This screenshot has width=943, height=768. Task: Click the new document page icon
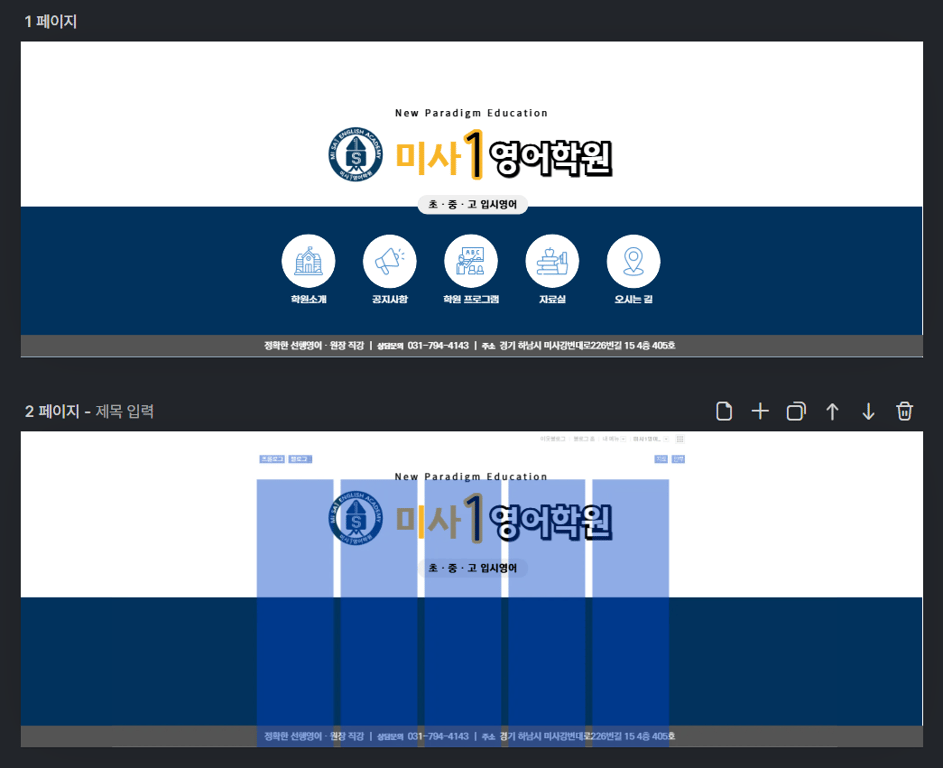click(x=724, y=411)
